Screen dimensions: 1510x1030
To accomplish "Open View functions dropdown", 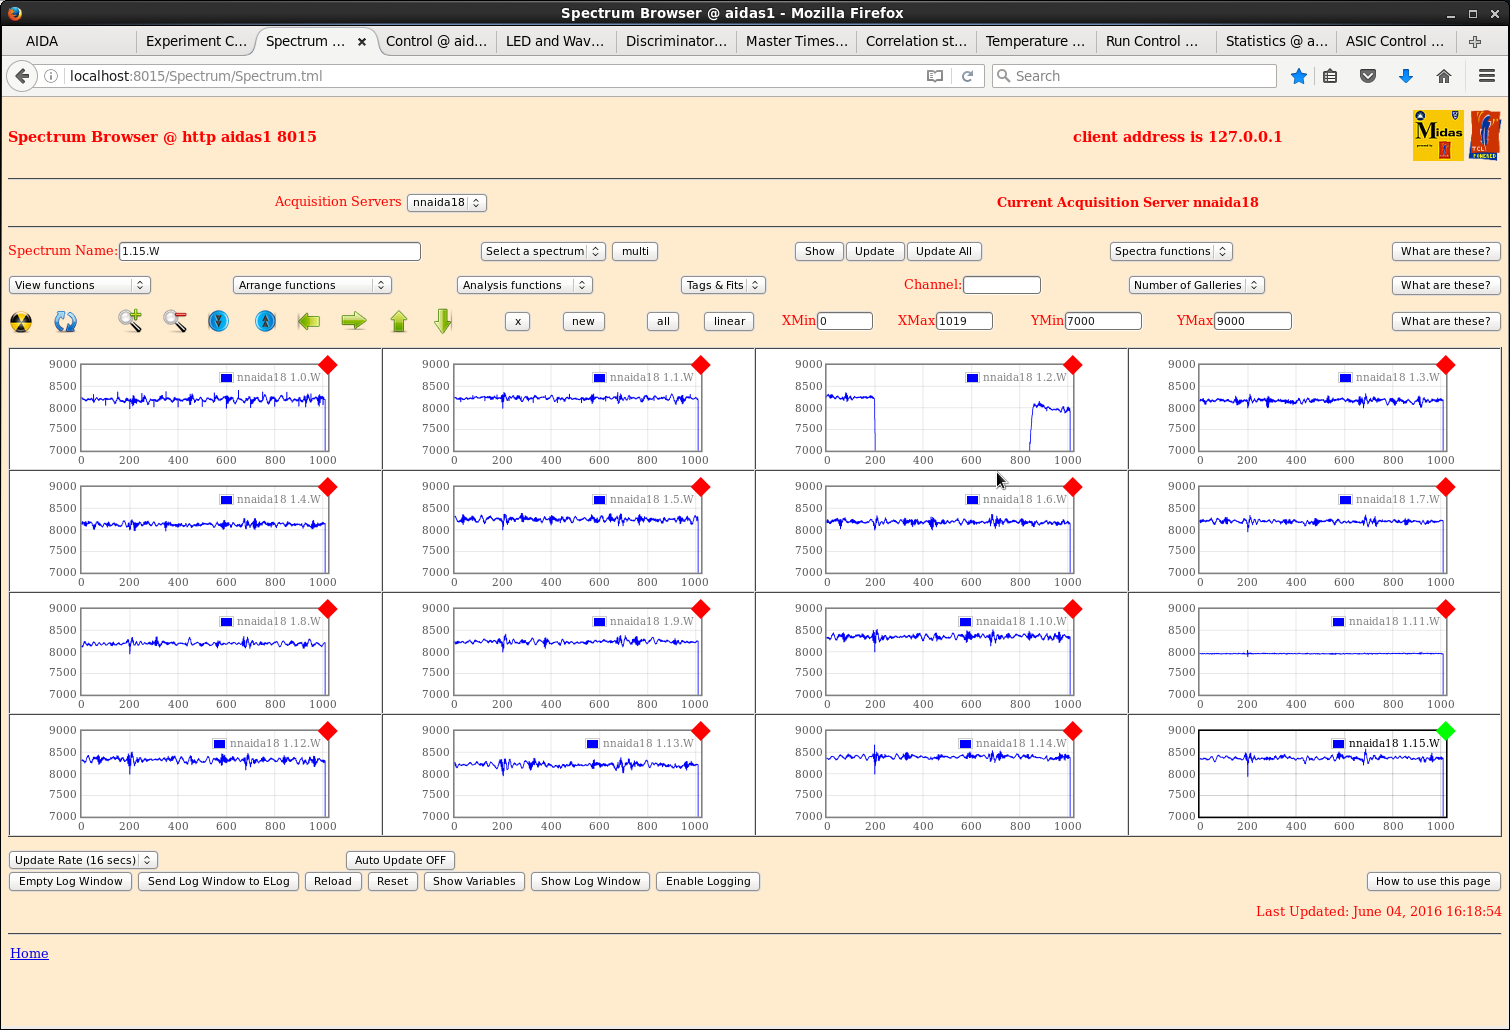I will coord(80,285).
